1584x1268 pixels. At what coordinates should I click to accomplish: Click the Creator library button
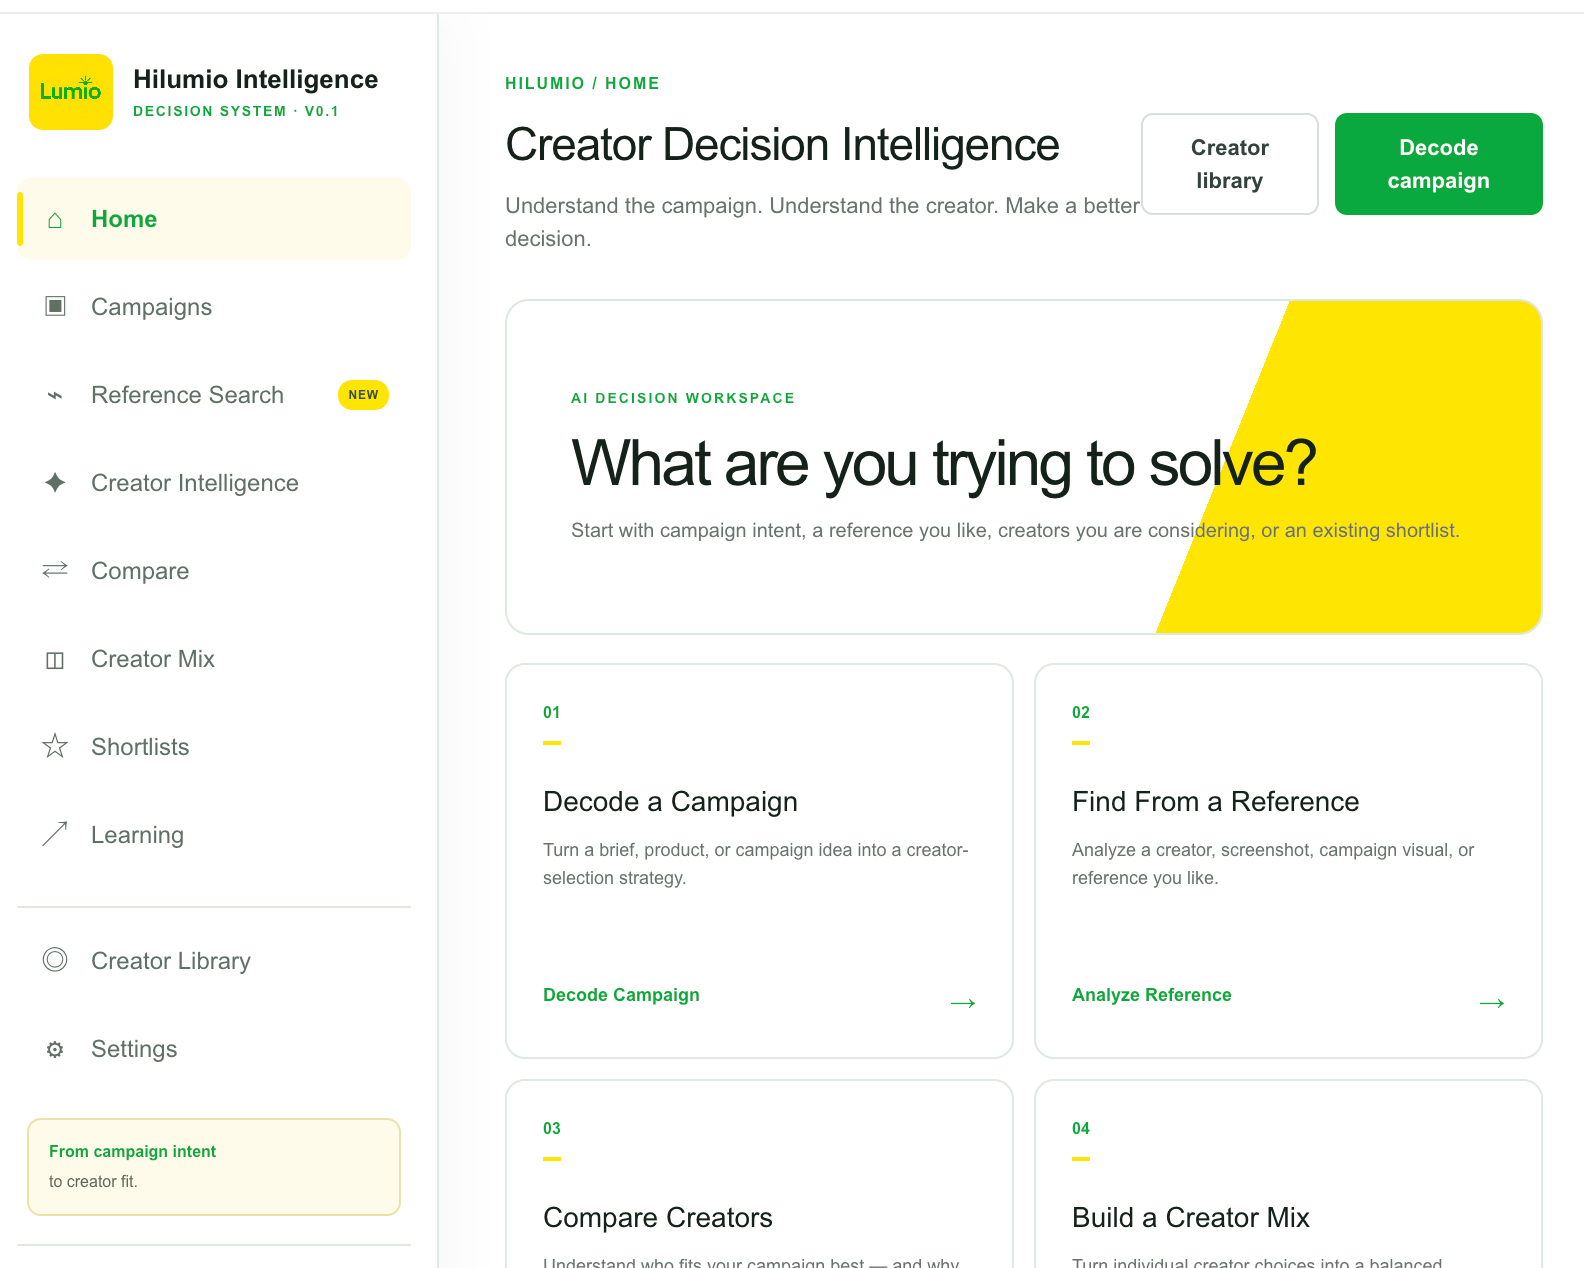1230,164
